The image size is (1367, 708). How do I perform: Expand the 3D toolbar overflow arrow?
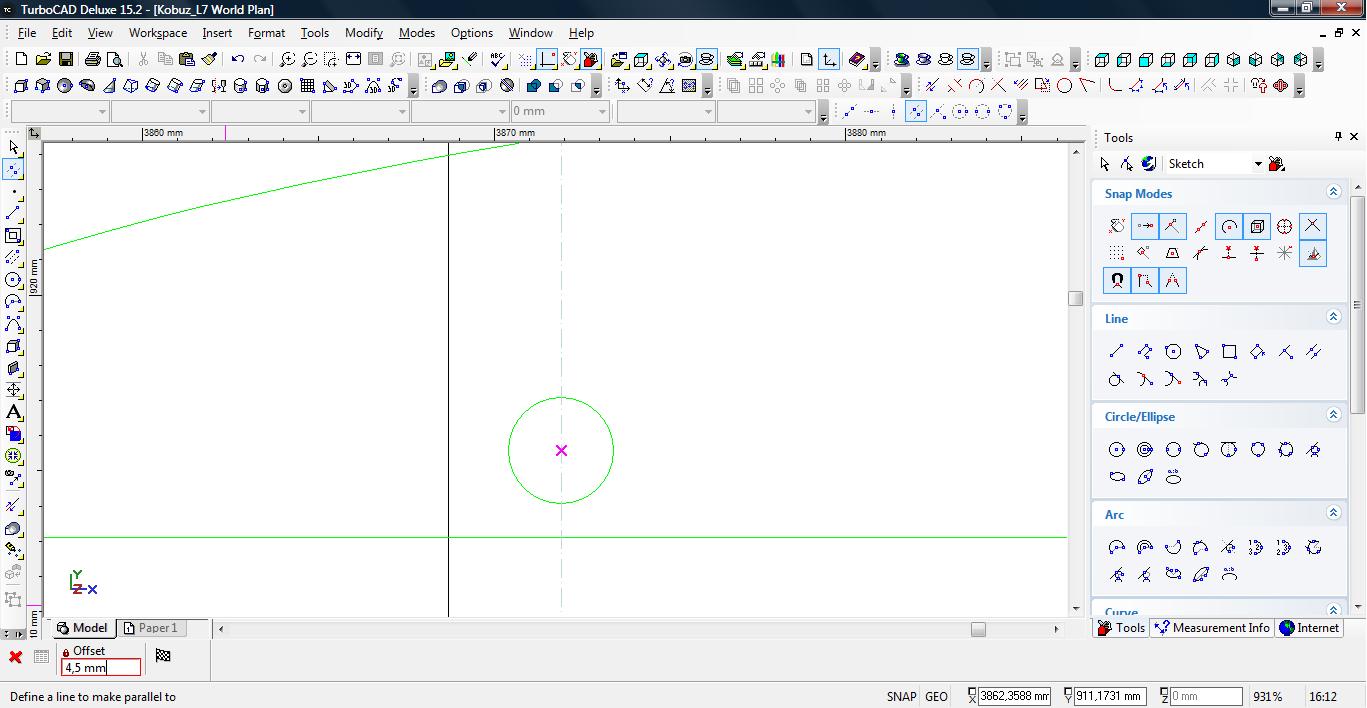point(413,87)
